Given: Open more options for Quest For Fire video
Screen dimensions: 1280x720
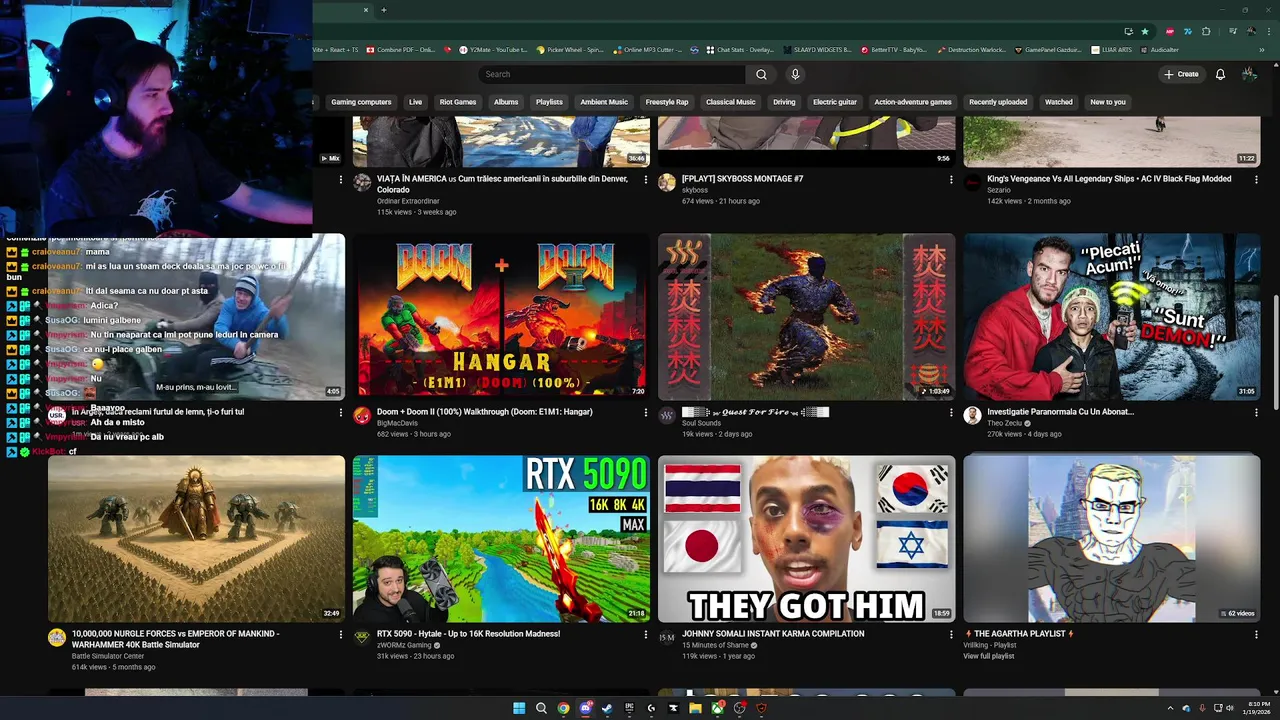Looking at the screenshot, I should (951, 412).
